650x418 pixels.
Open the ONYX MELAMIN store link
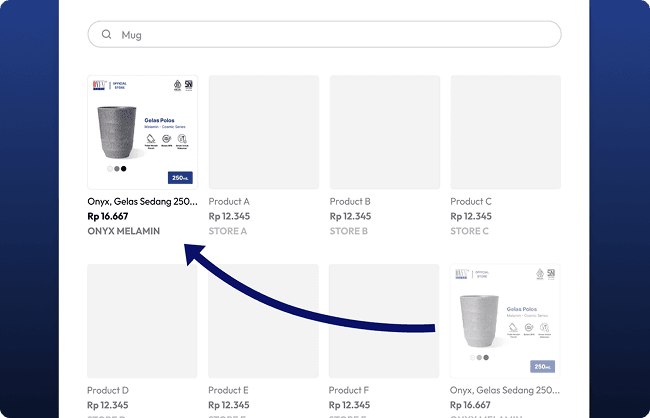pos(124,231)
